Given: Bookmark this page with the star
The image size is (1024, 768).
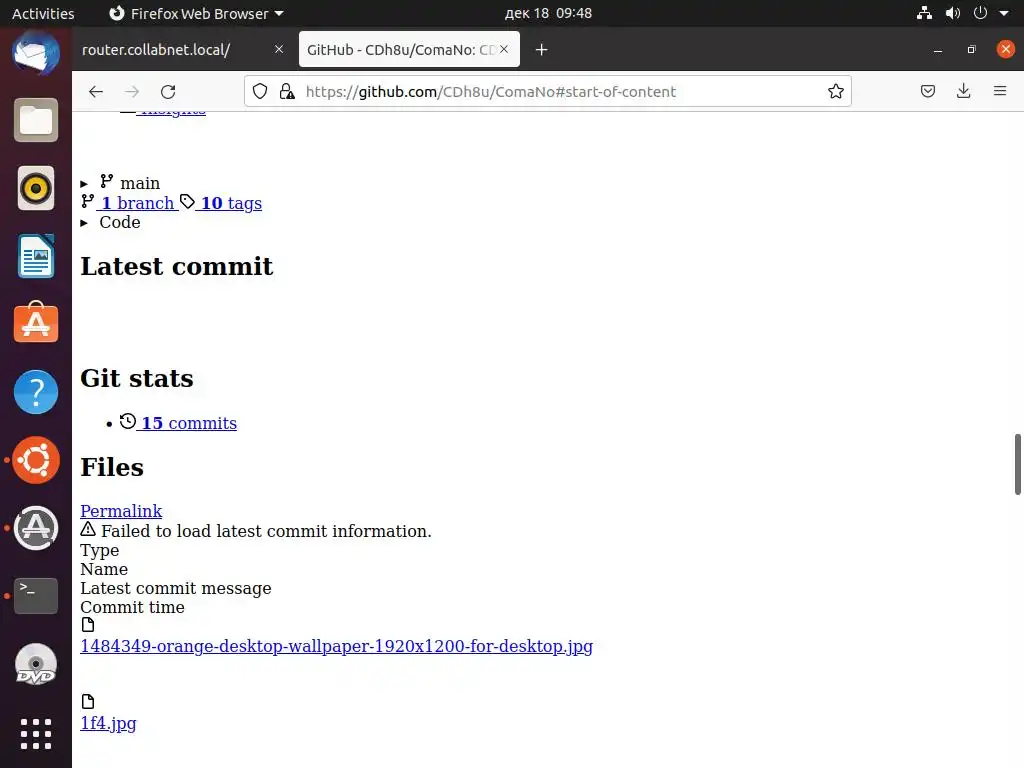Looking at the screenshot, I should pyautogui.click(x=835, y=91).
